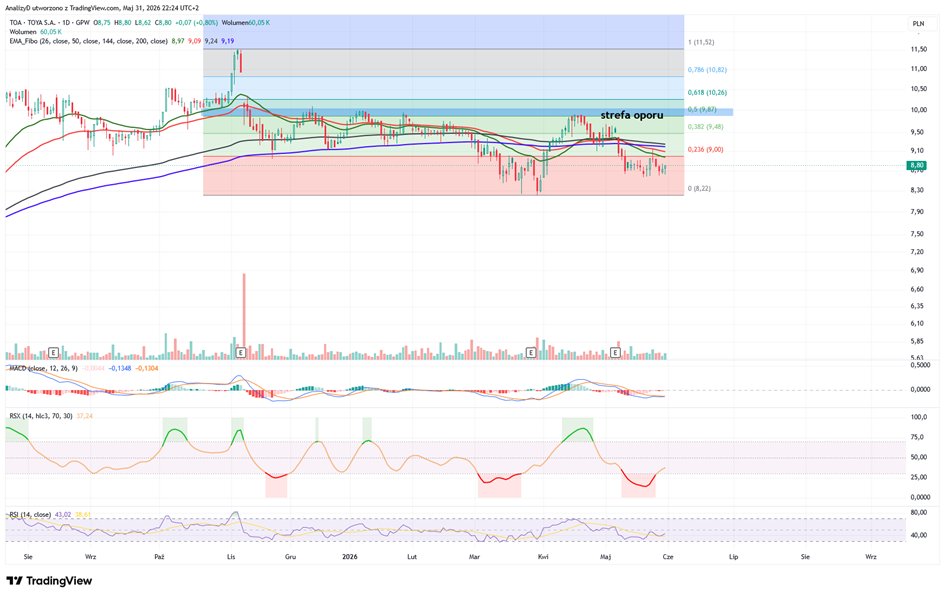Click the Maj month label on time axis
Viewport: 945px width, 597px height.
(x=606, y=557)
